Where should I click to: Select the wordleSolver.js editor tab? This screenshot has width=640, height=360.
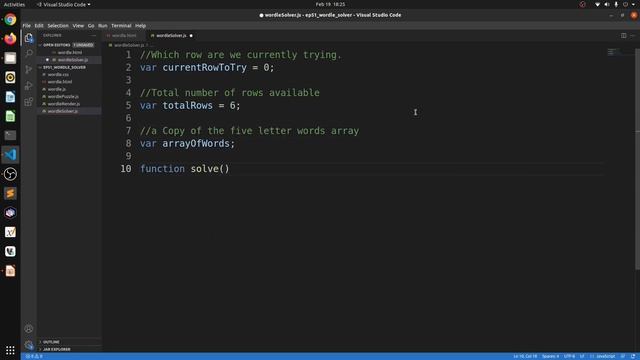pyautogui.click(x=171, y=36)
